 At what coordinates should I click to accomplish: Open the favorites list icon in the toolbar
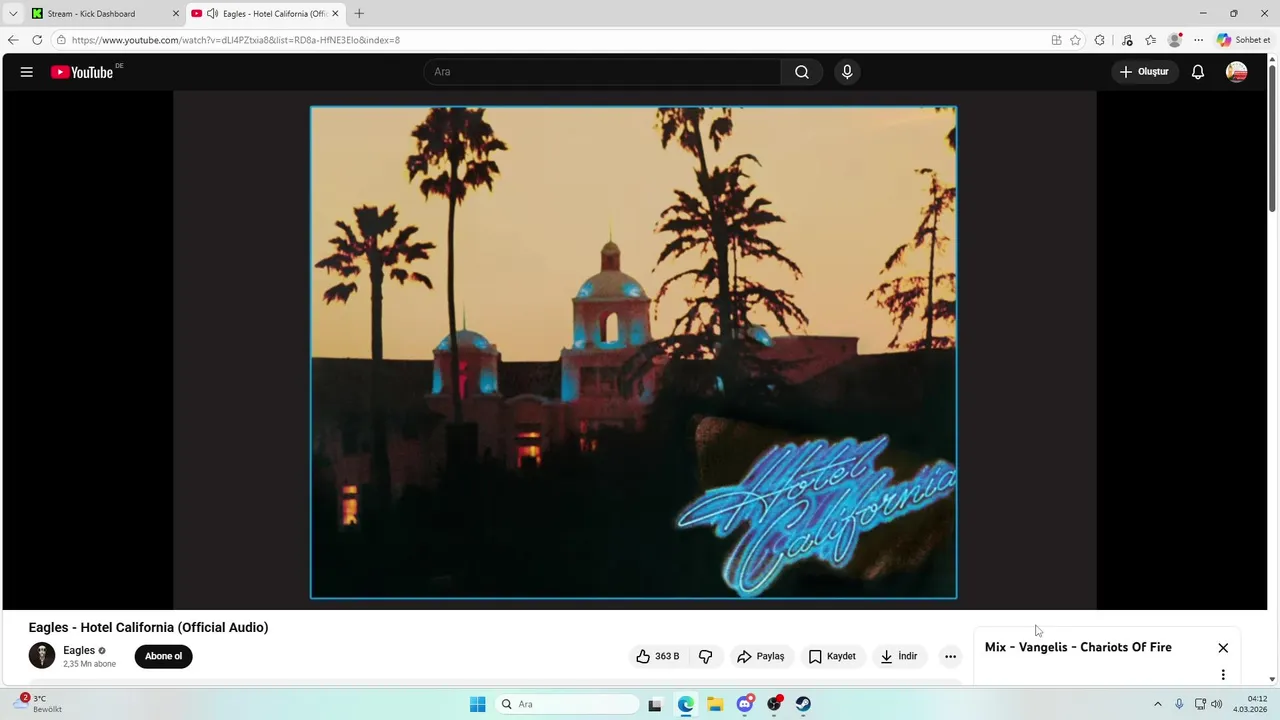[1151, 40]
